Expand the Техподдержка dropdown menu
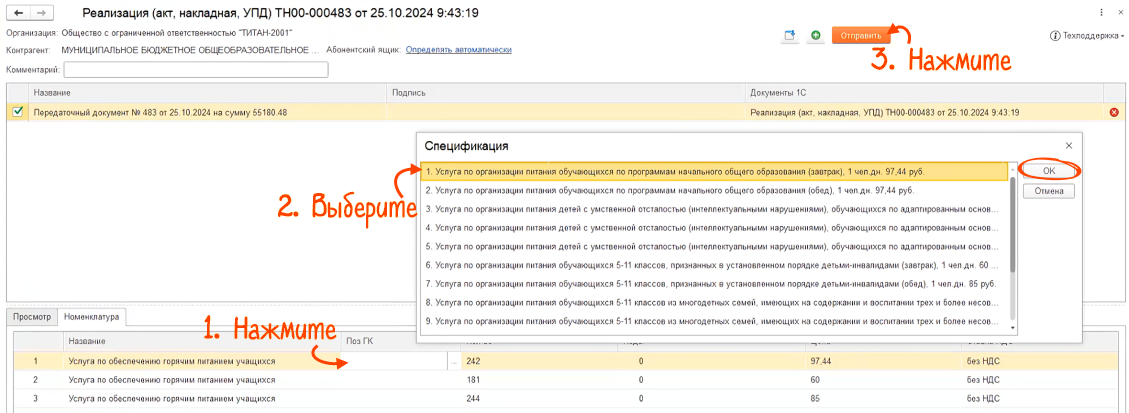Viewport: 1129px width, 413px height. 1090,35
